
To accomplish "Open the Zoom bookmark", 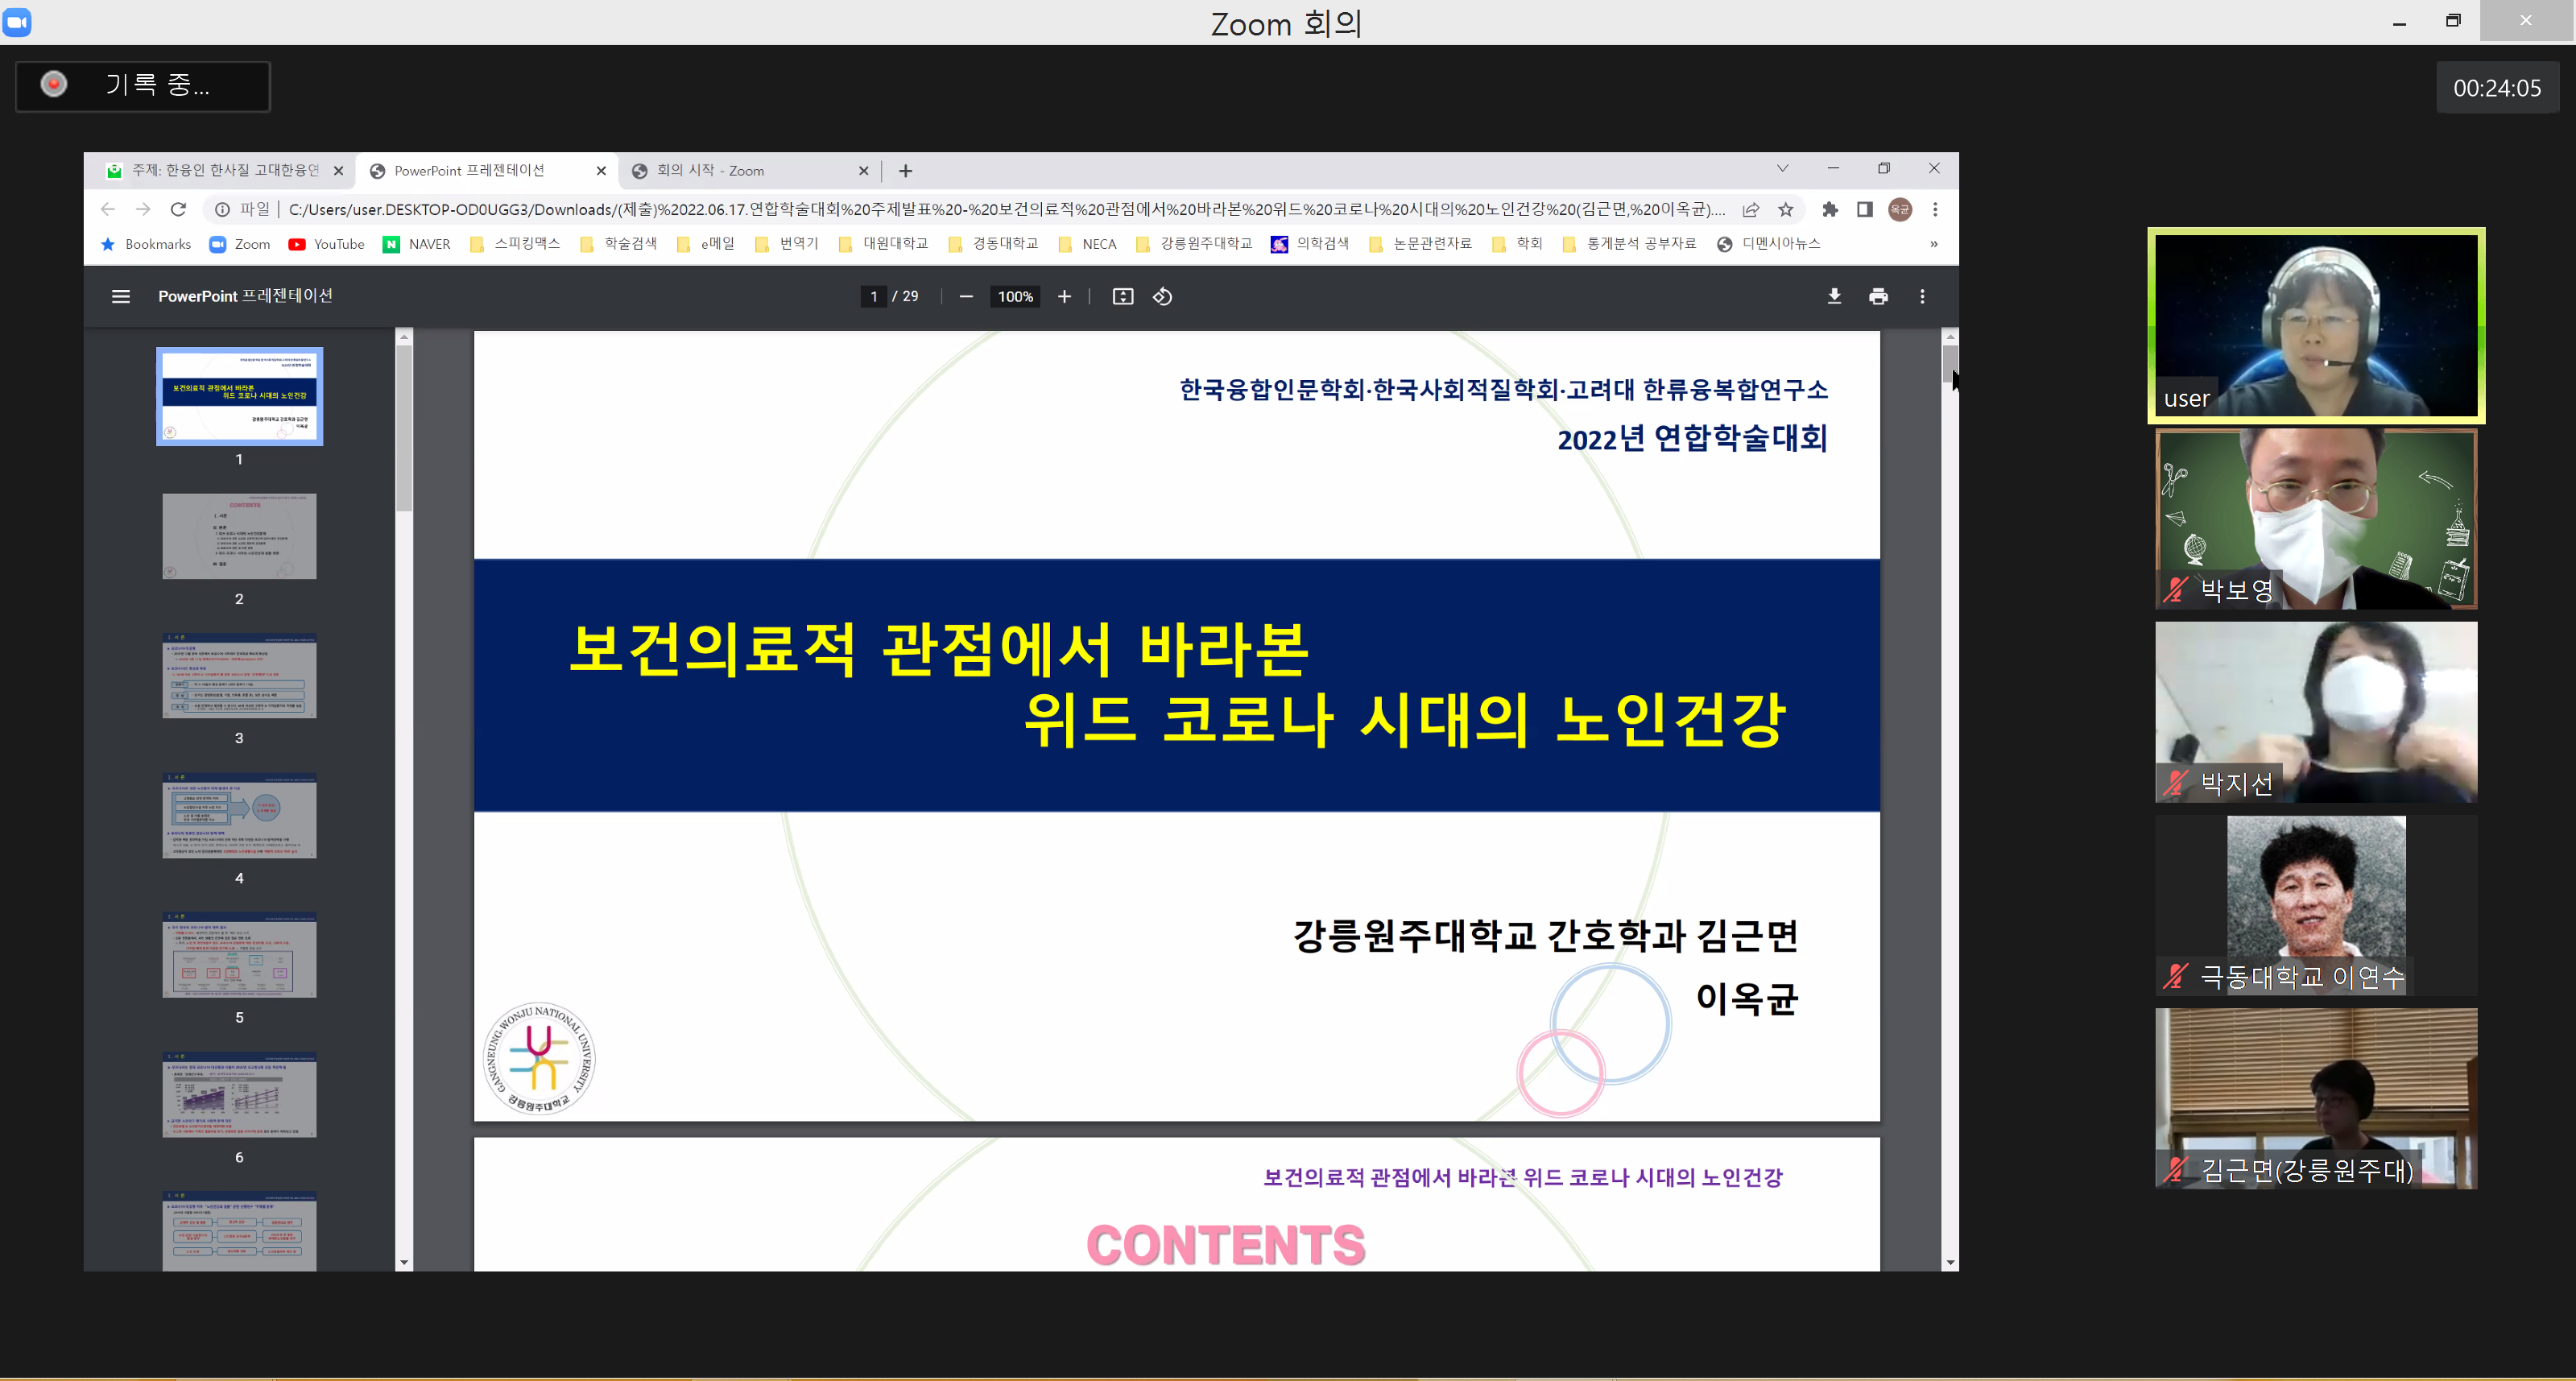I will pos(240,244).
